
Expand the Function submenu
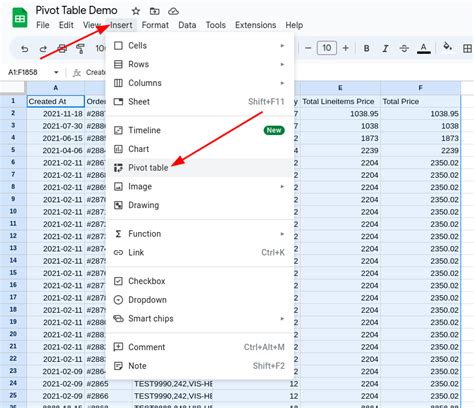tap(200, 234)
